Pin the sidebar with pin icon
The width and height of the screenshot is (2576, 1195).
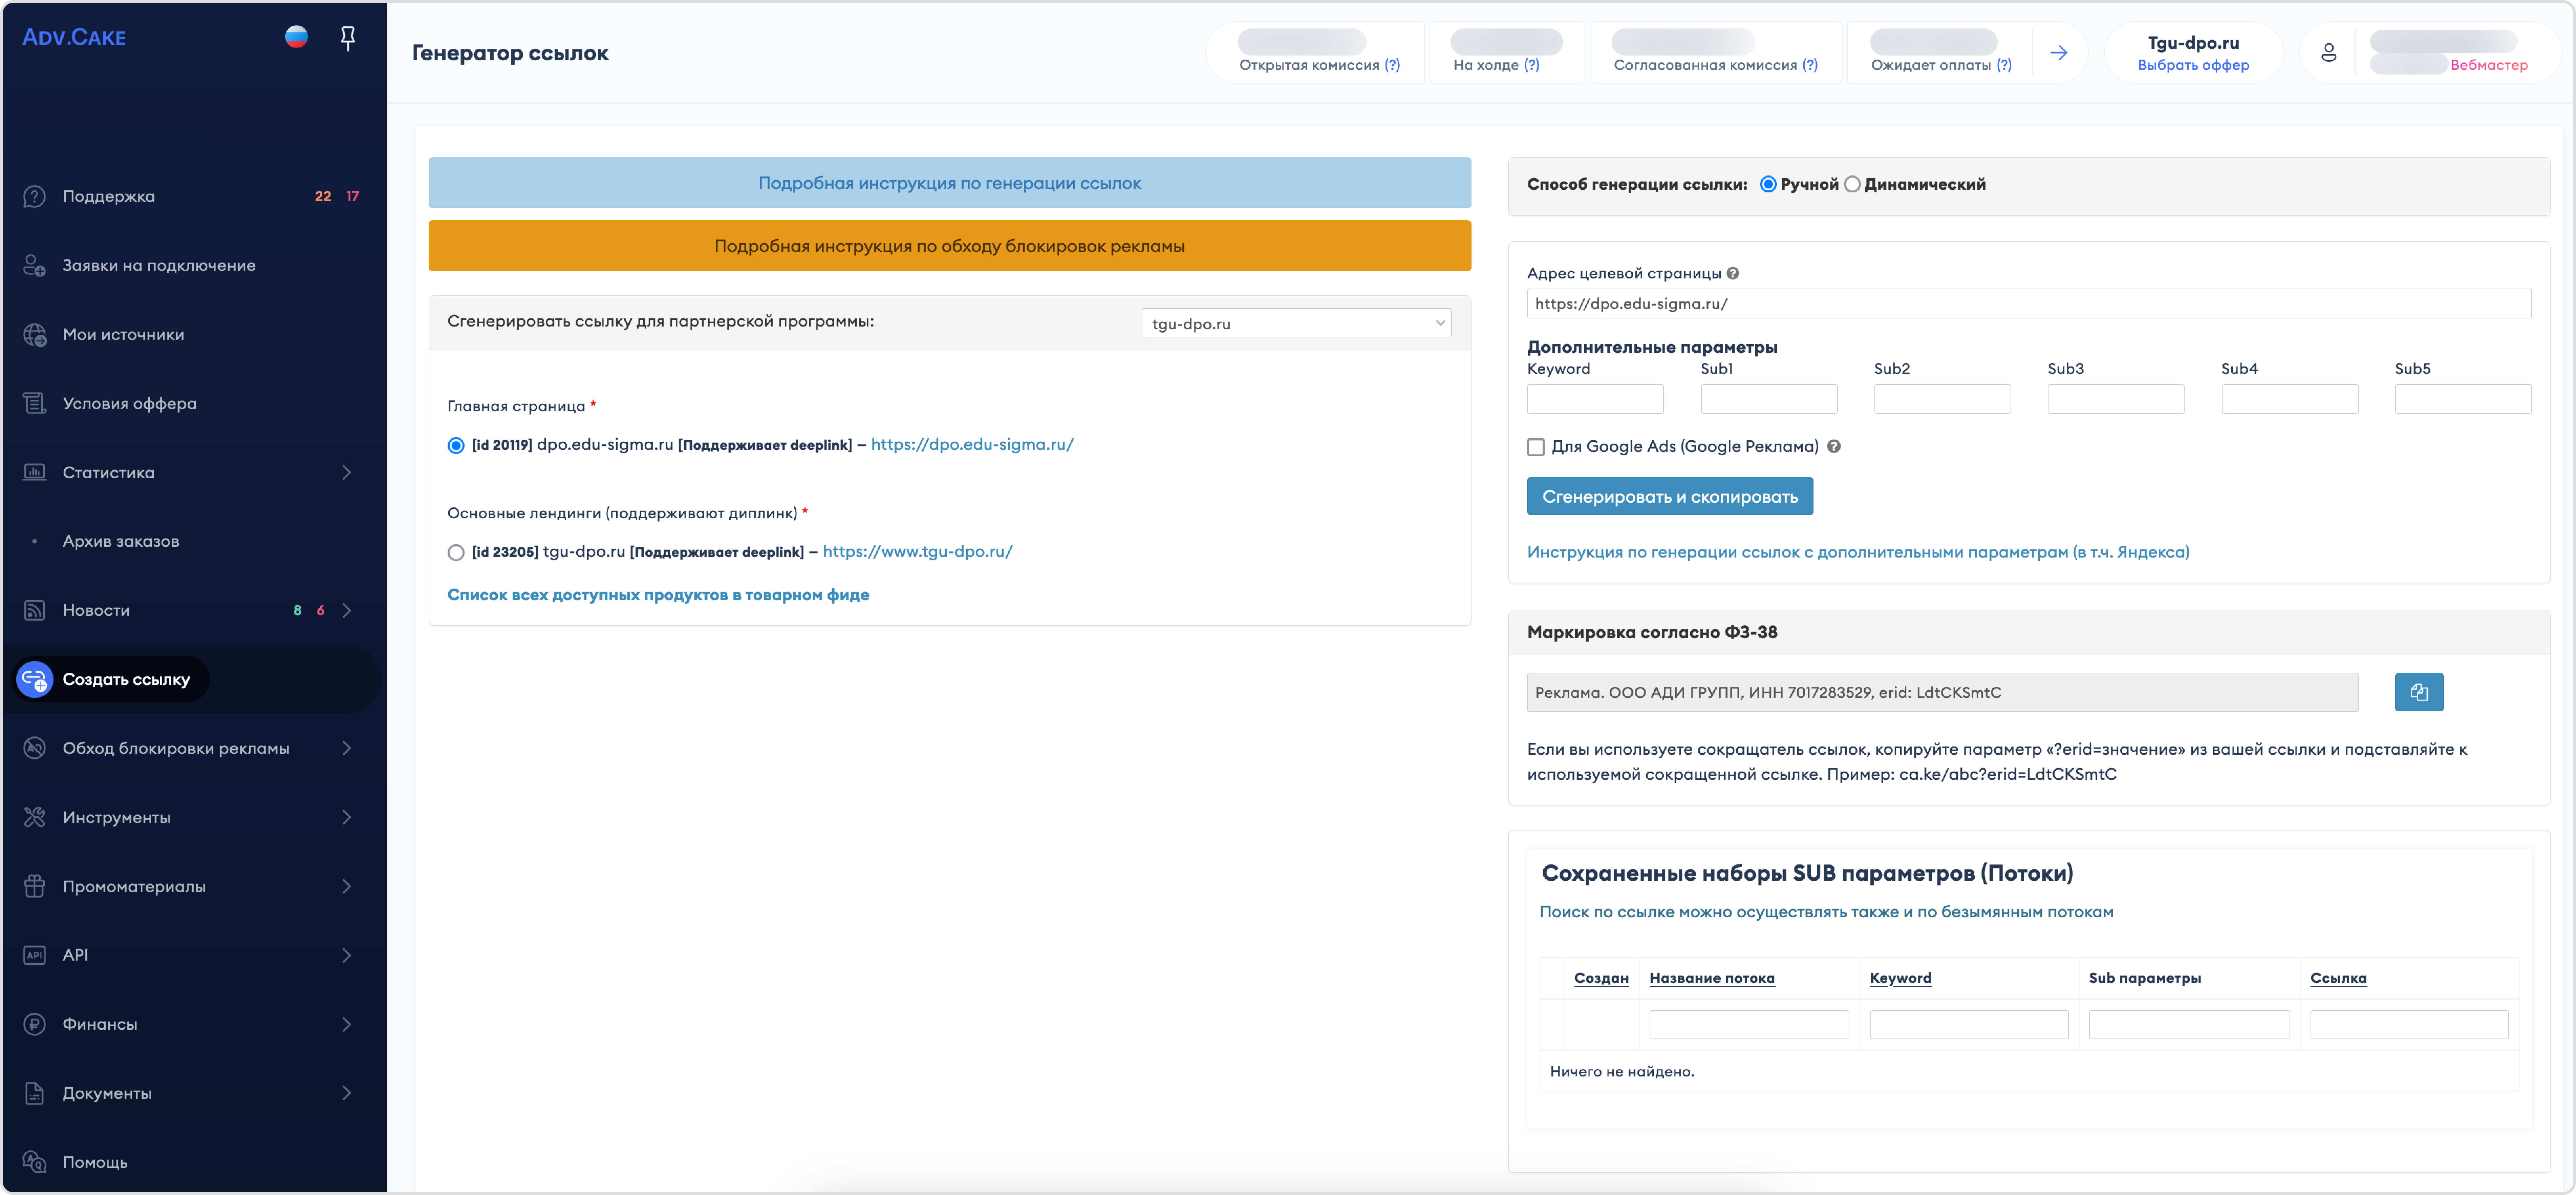pos(348,38)
